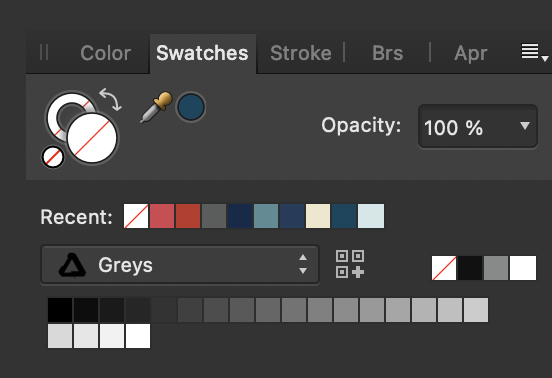This screenshot has height=378, width=552.
Task: Select the Swatches tab
Action: pyautogui.click(x=202, y=53)
